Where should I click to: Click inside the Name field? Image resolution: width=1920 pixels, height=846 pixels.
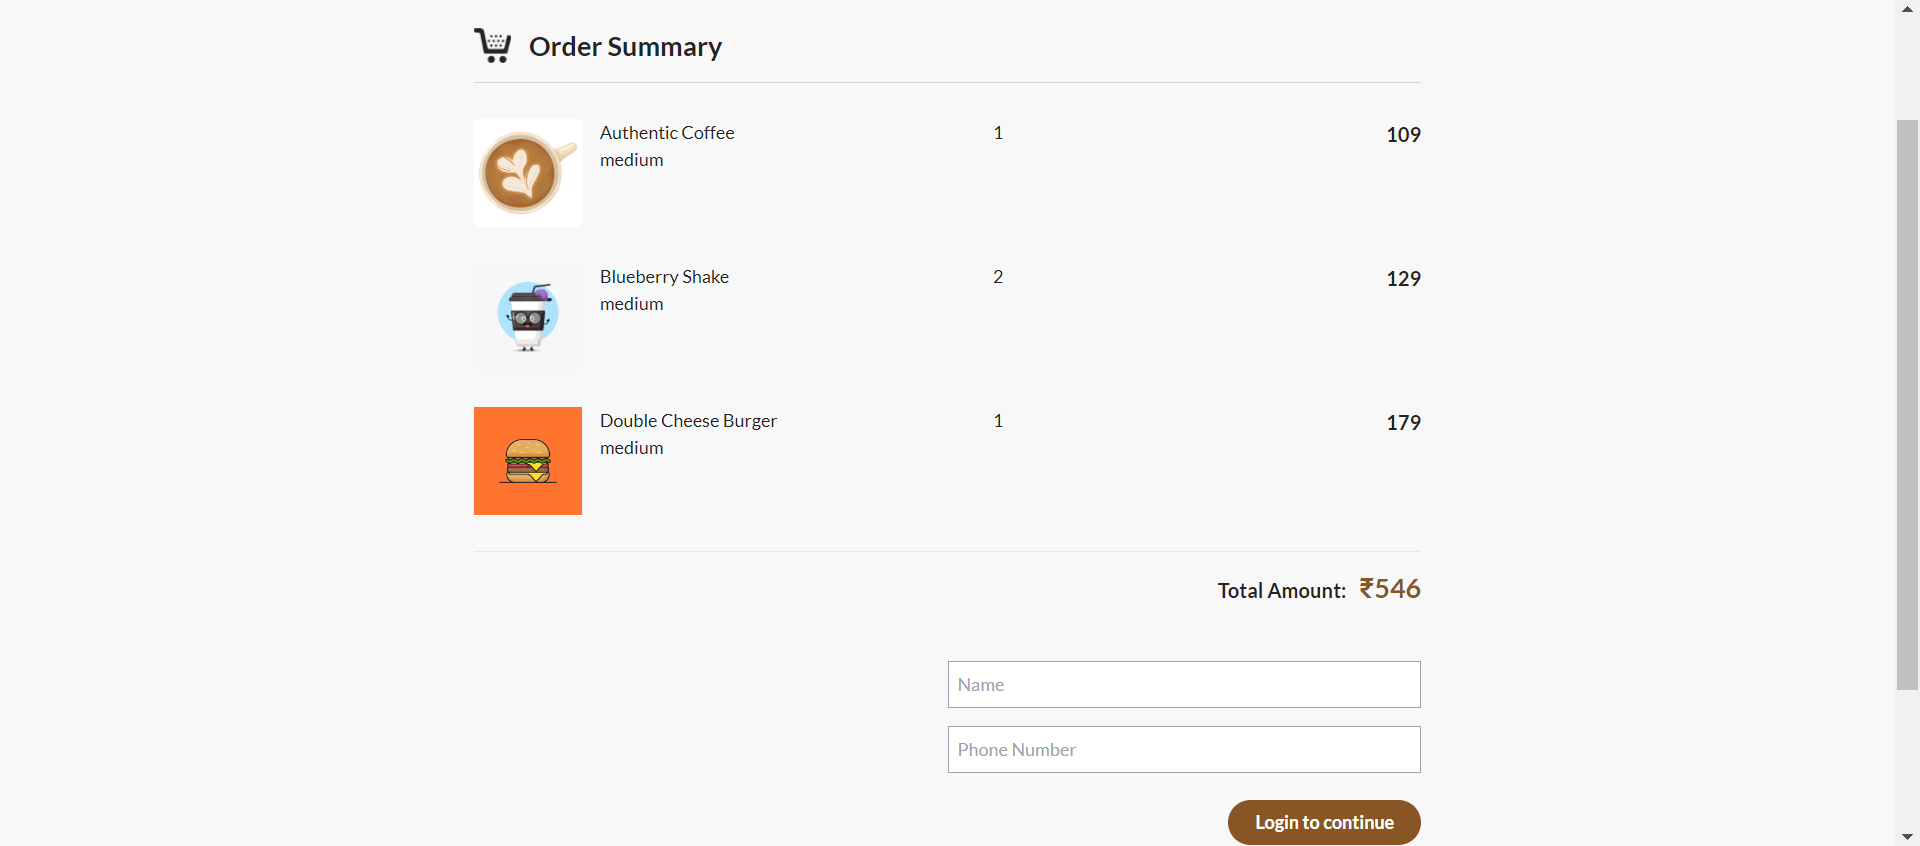click(1183, 684)
